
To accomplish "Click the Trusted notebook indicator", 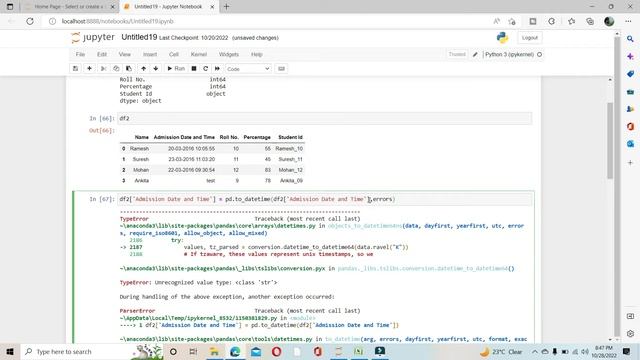I will 457,54.
